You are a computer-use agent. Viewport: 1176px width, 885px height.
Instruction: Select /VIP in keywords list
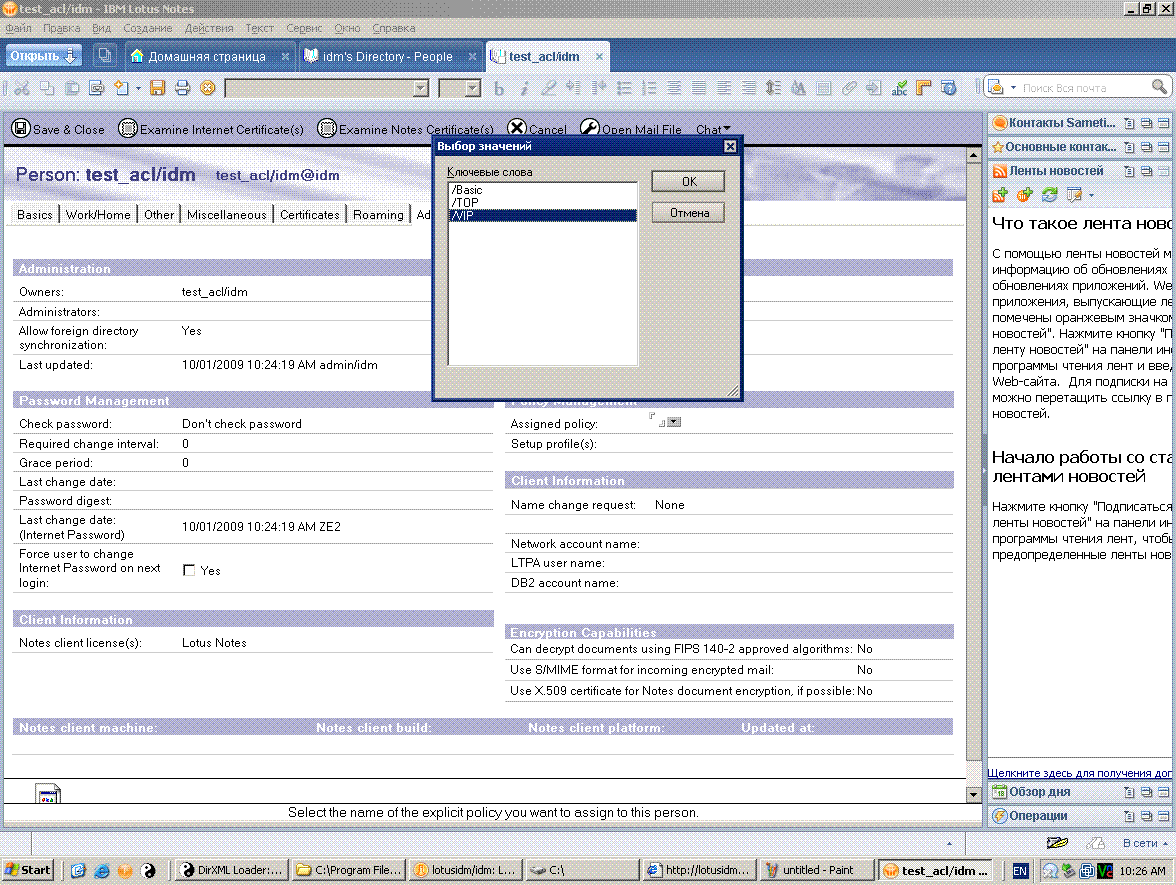[x=542, y=215]
